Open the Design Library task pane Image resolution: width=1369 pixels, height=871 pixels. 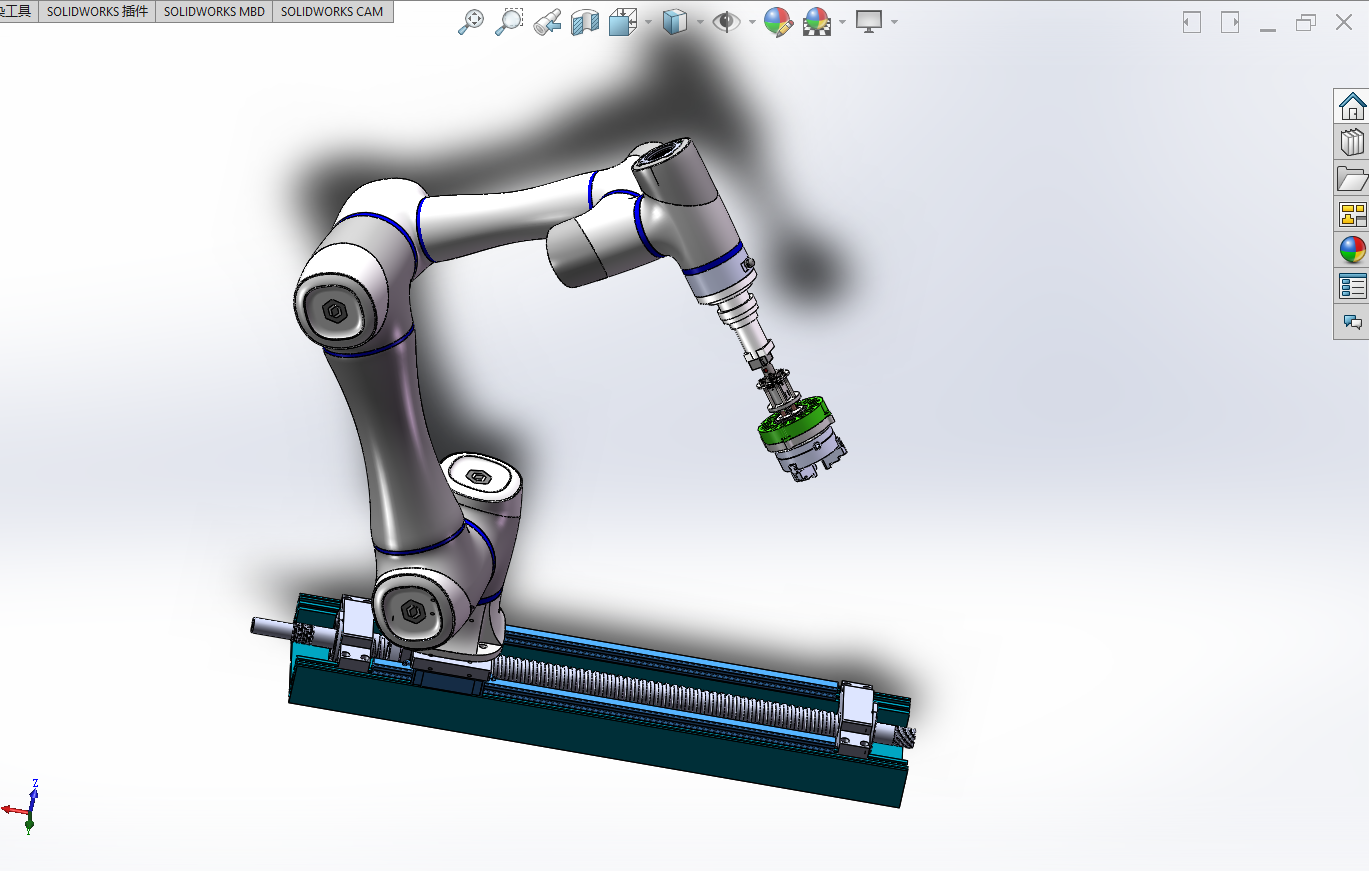coord(1352,142)
